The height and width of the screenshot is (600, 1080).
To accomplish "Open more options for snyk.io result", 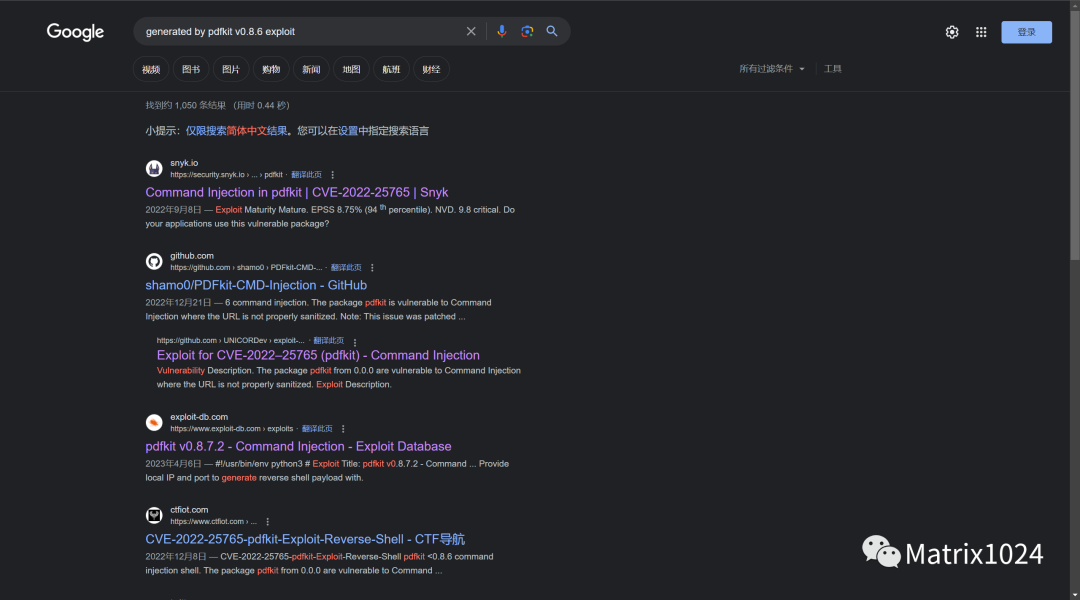I will point(333,175).
